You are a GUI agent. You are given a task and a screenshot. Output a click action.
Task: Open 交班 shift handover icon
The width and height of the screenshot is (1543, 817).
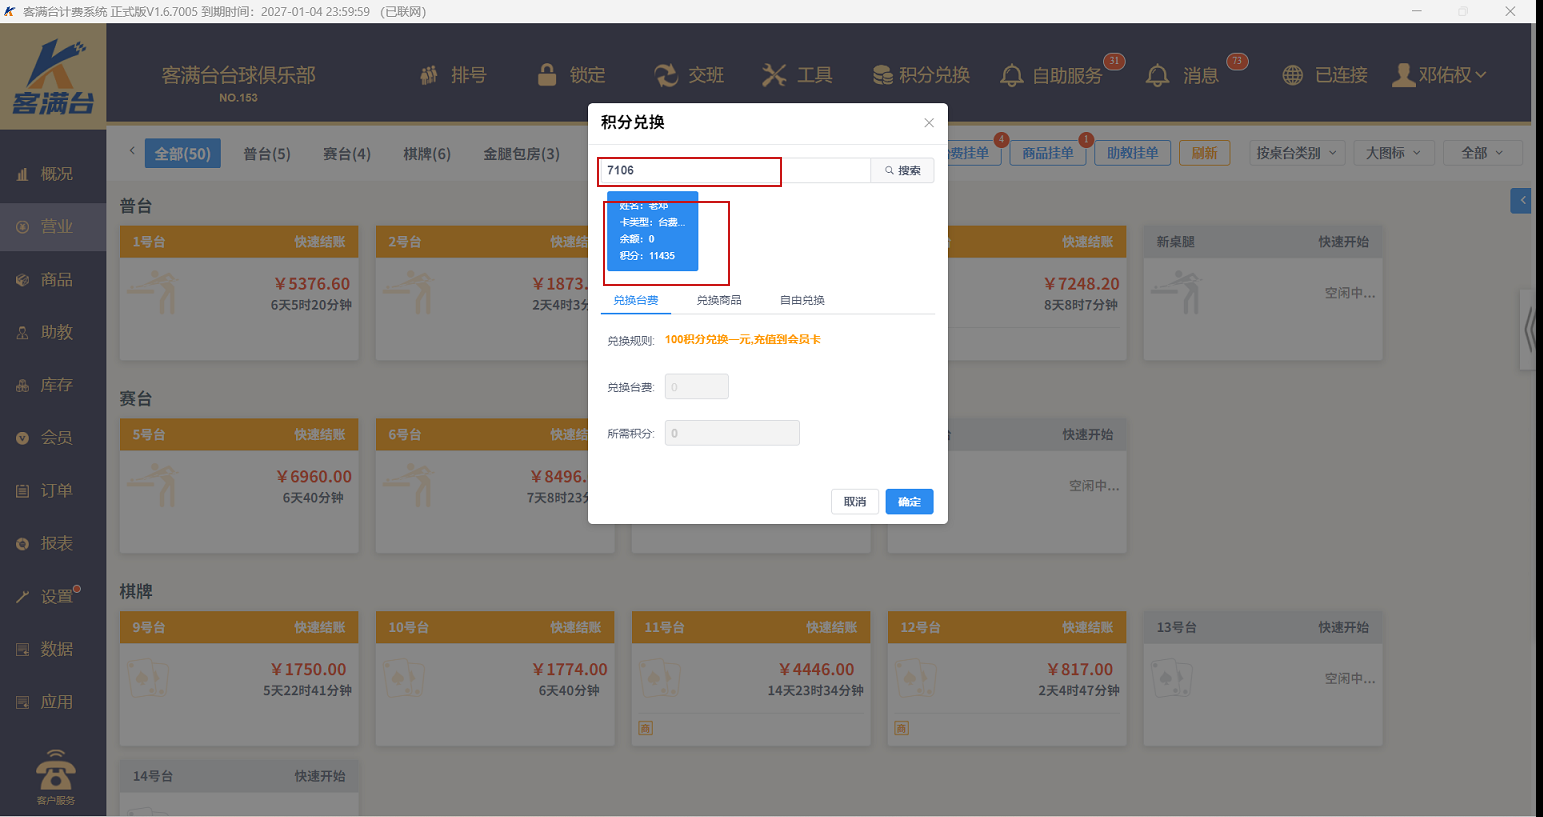pyautogui.click(x=665, y=75)
